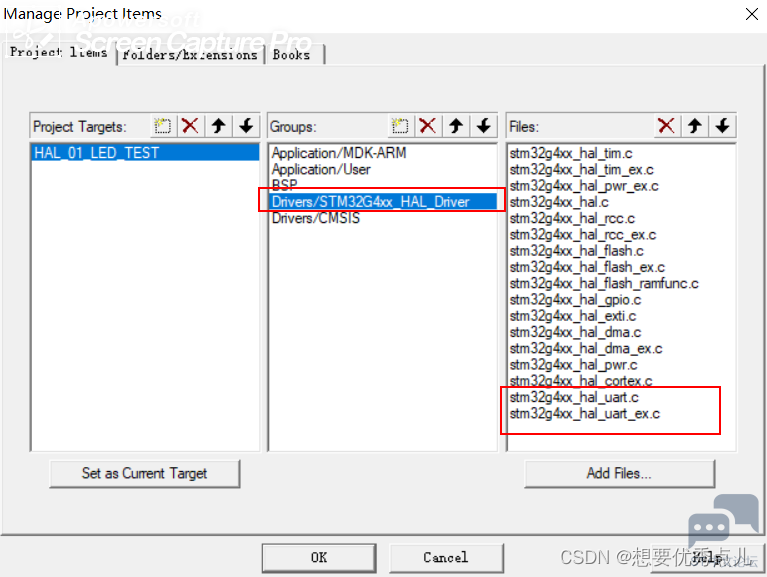Create a new group in Groups

(400, 126)
